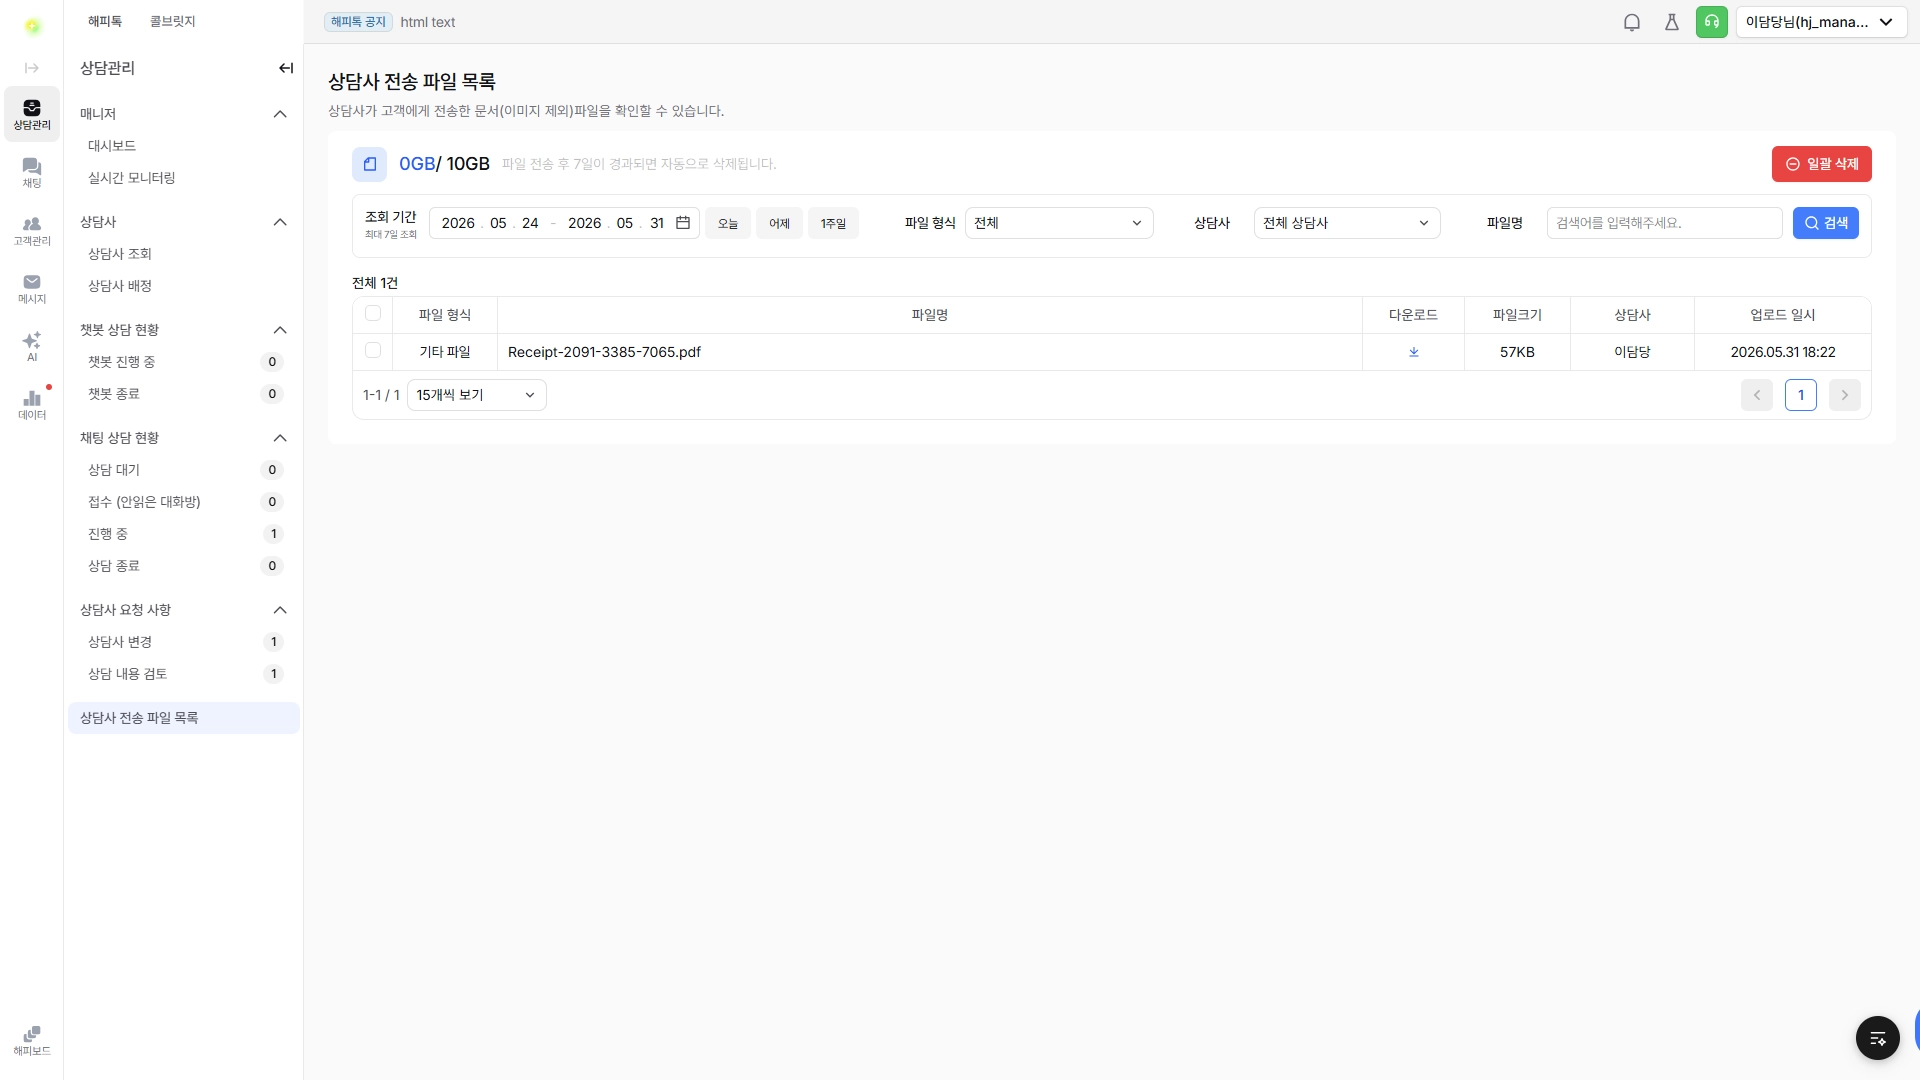This screenshot has width=1920, height=1080.
Task: Open the lab flask icon
Action: click(1672, 22)
